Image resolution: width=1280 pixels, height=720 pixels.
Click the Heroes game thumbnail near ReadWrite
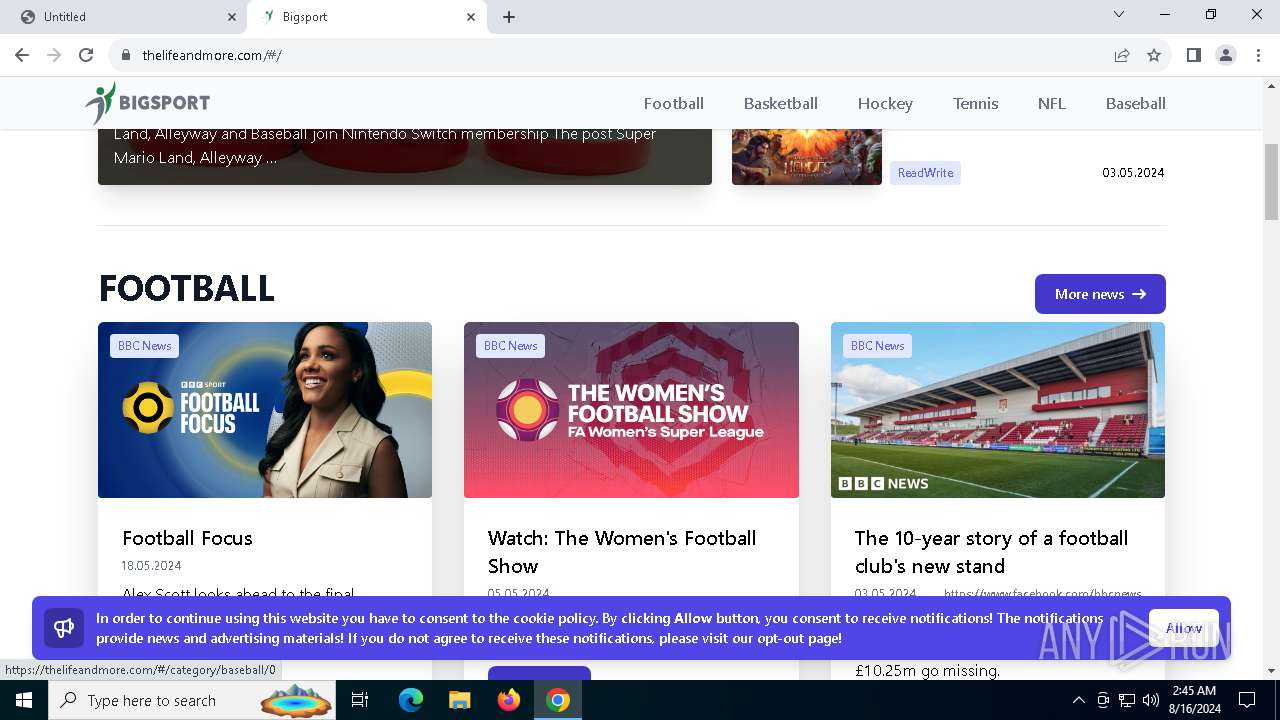coord(807,157)
